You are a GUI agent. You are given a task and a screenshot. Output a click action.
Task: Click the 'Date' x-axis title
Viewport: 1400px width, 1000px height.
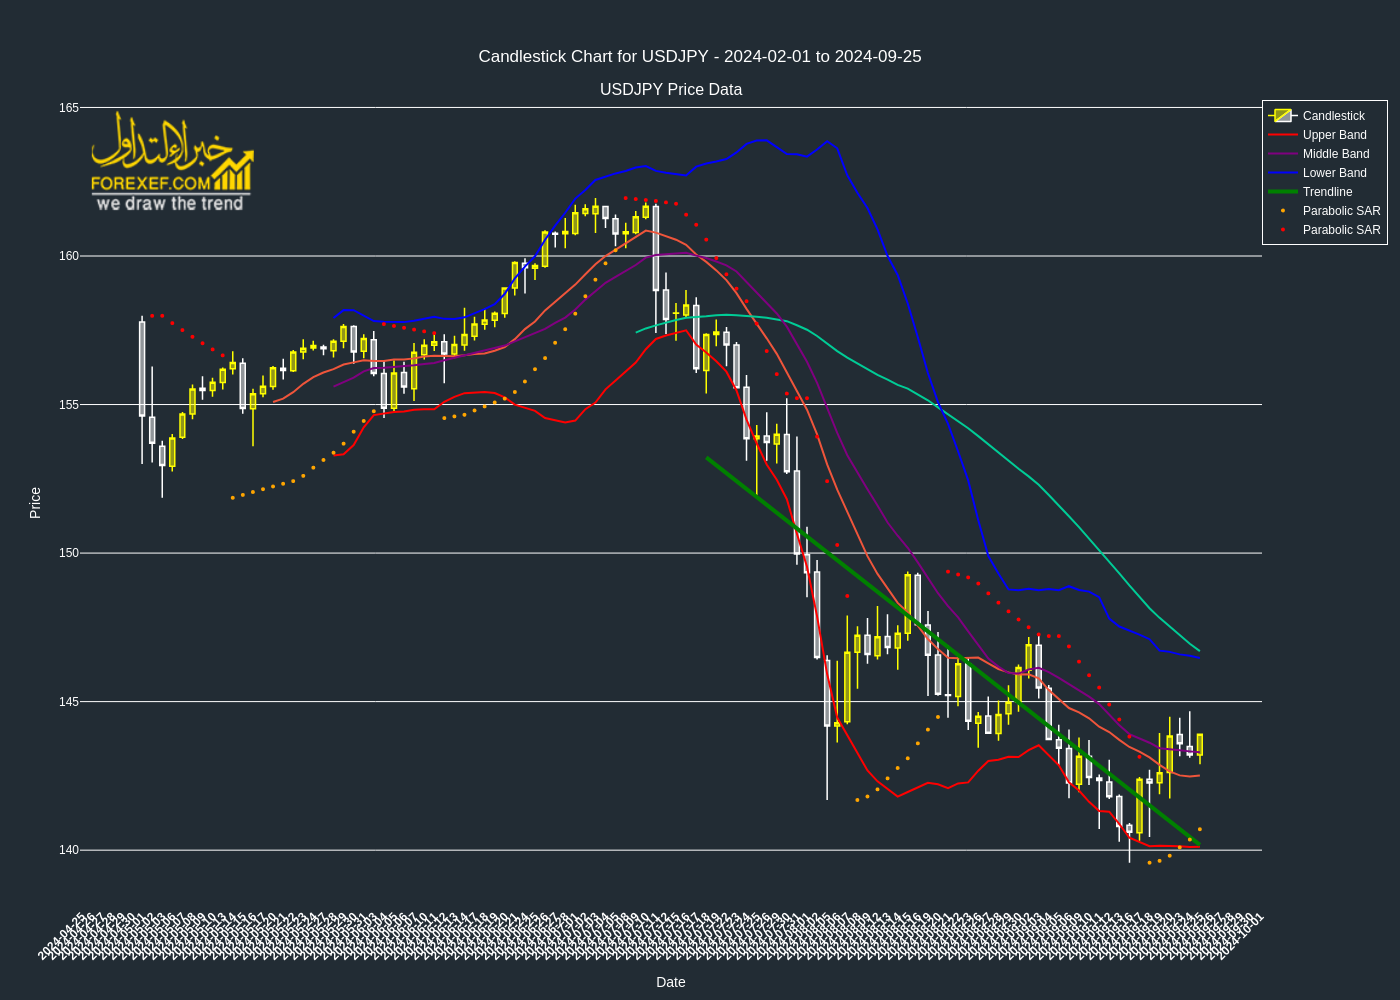pyautogui.click(x=671, y=982)
